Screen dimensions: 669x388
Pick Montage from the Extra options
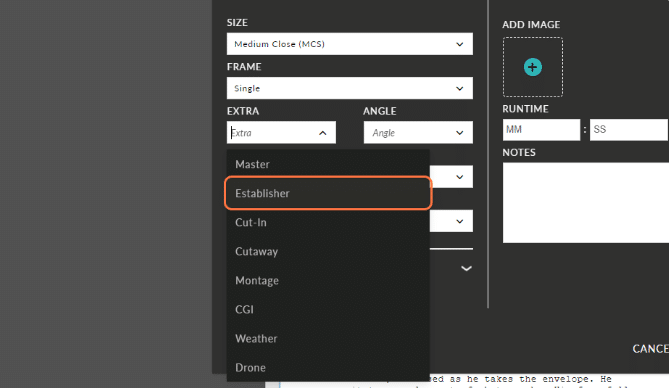click(x=328, y=280)
